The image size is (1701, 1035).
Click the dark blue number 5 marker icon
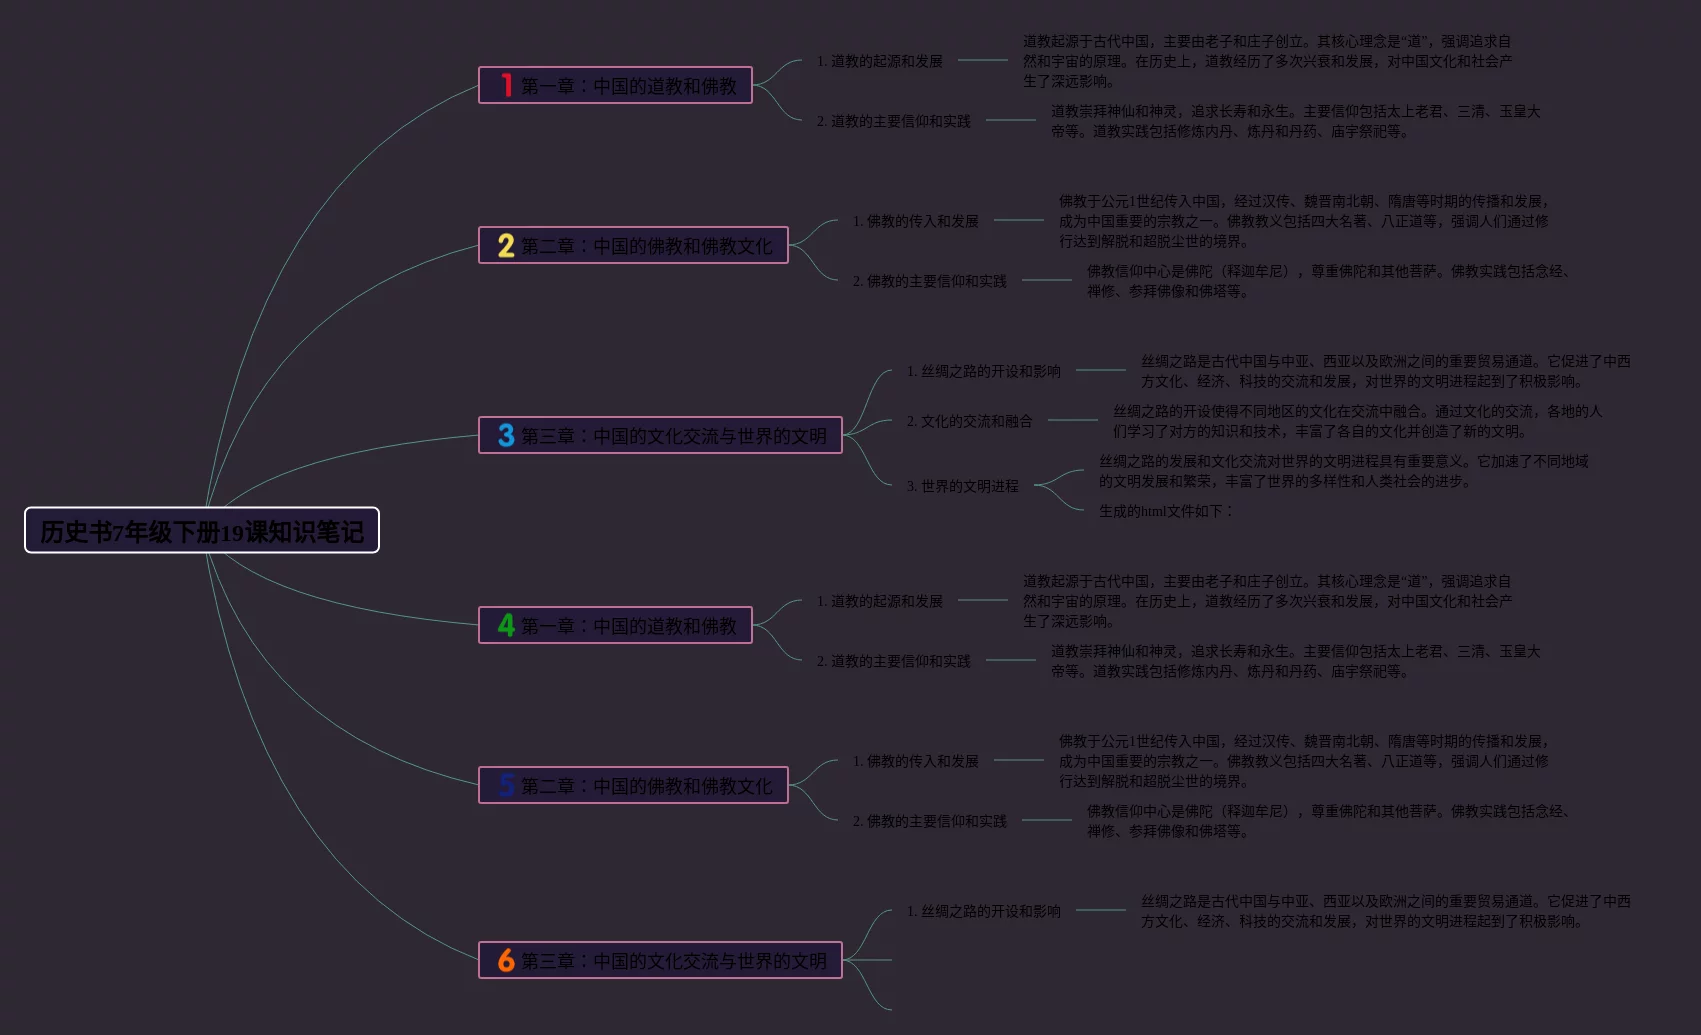[506, 785]
